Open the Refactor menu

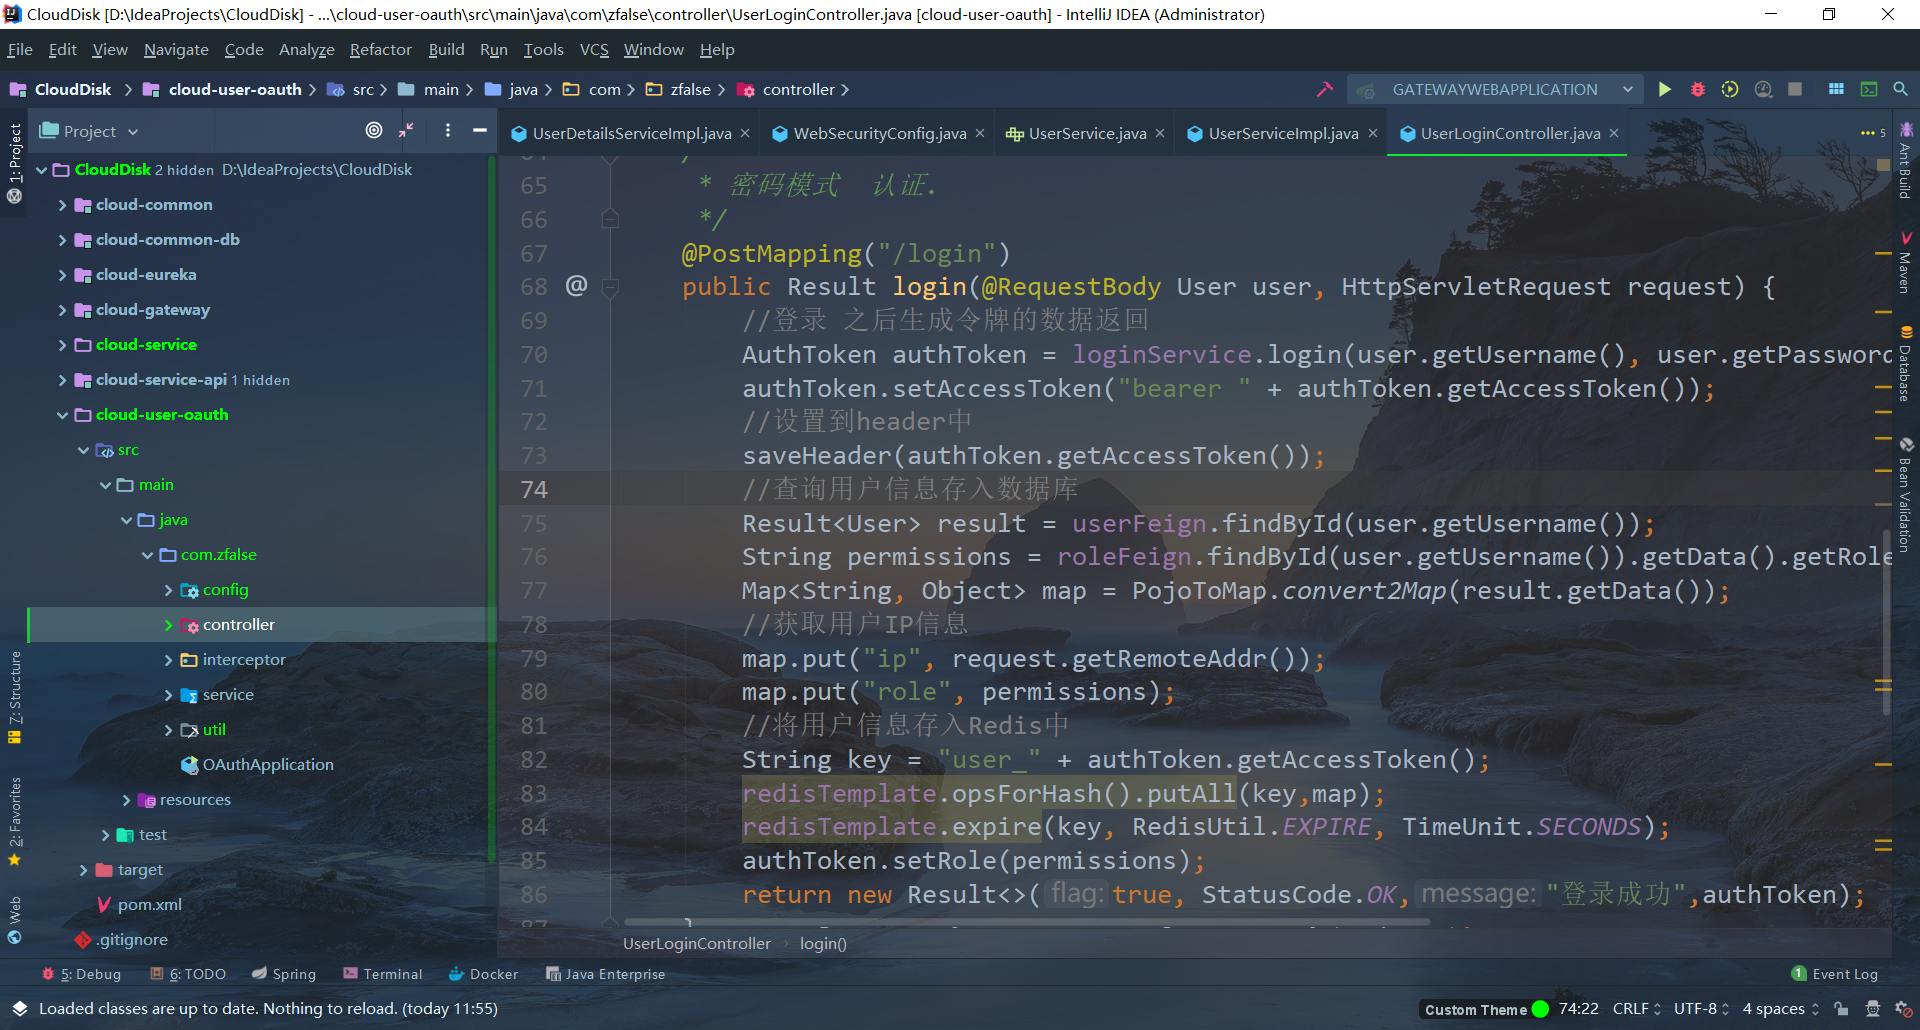(380, 49)
